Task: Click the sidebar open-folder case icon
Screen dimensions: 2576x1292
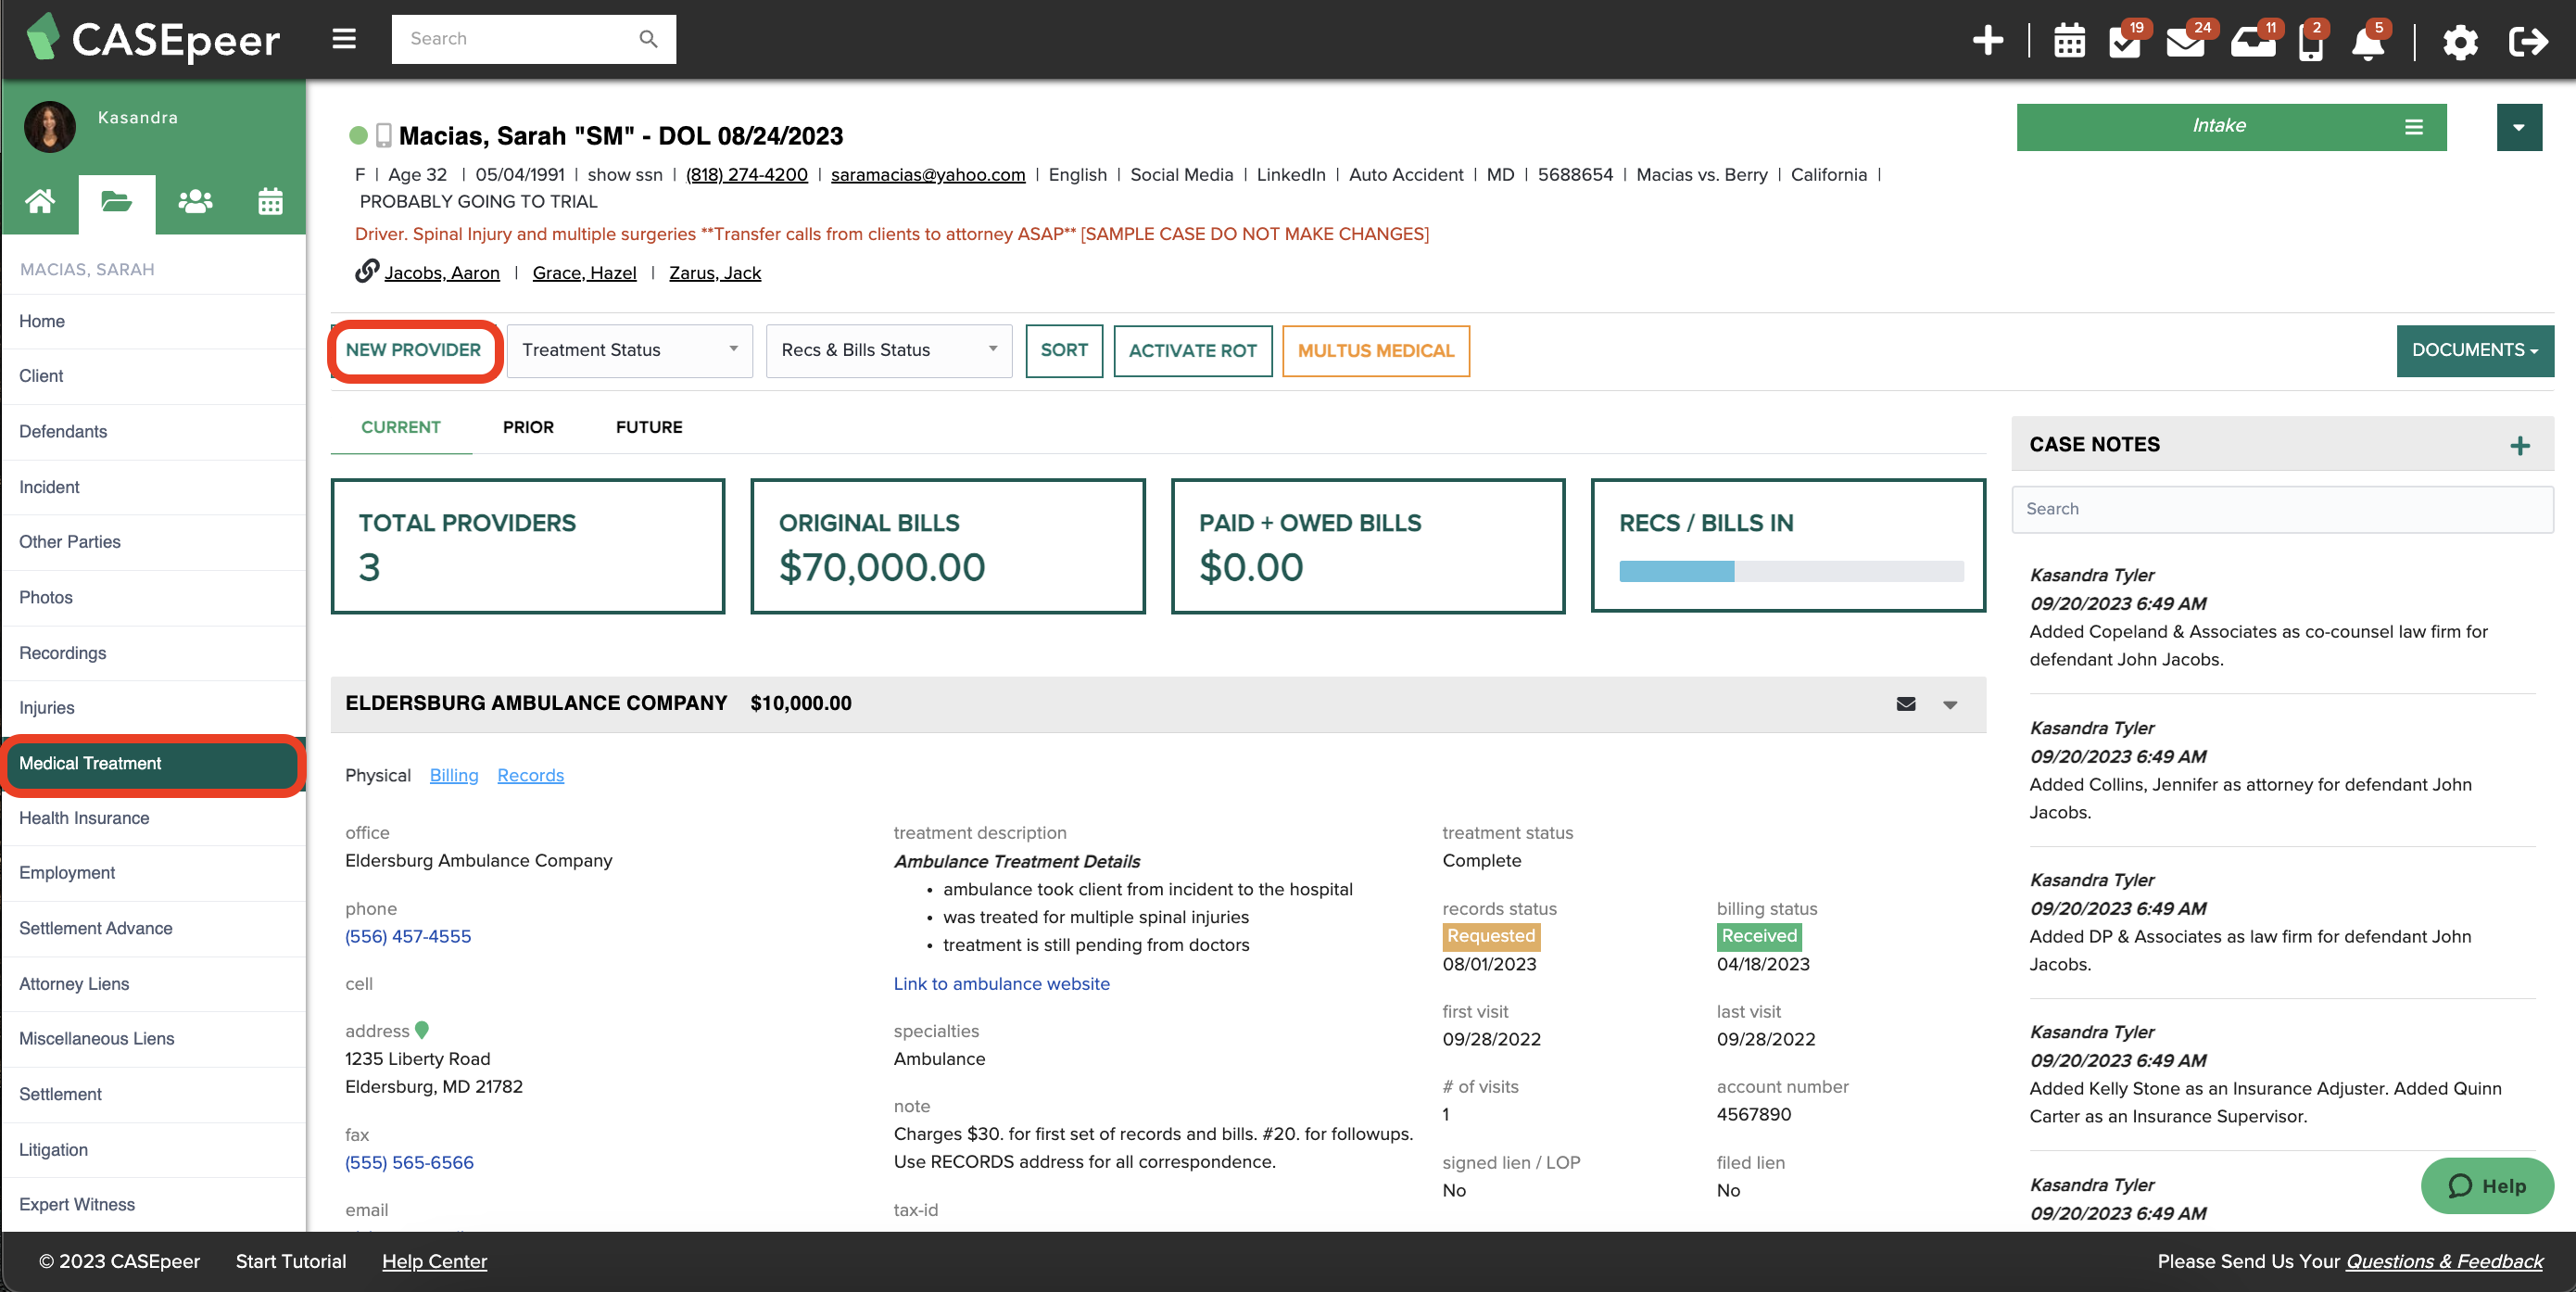Action: tap(117, 203)
